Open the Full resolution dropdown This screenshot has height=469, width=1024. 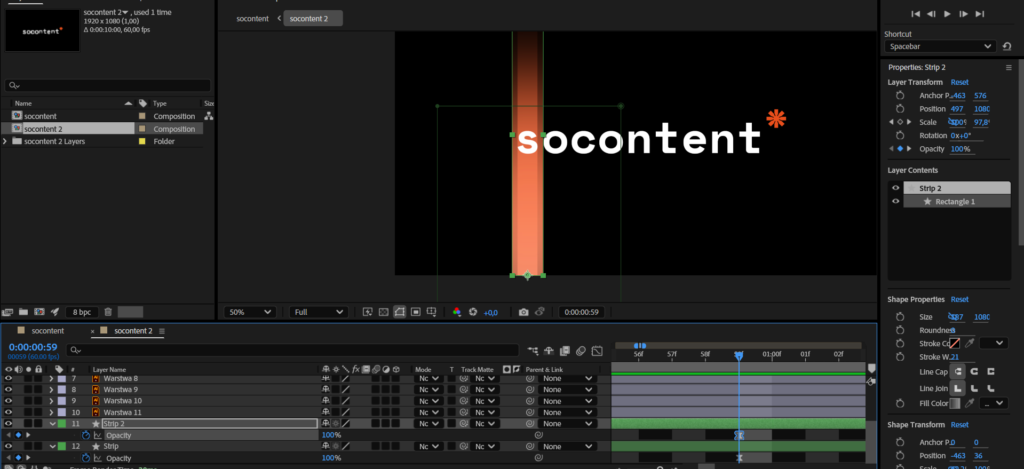point(318,312)
